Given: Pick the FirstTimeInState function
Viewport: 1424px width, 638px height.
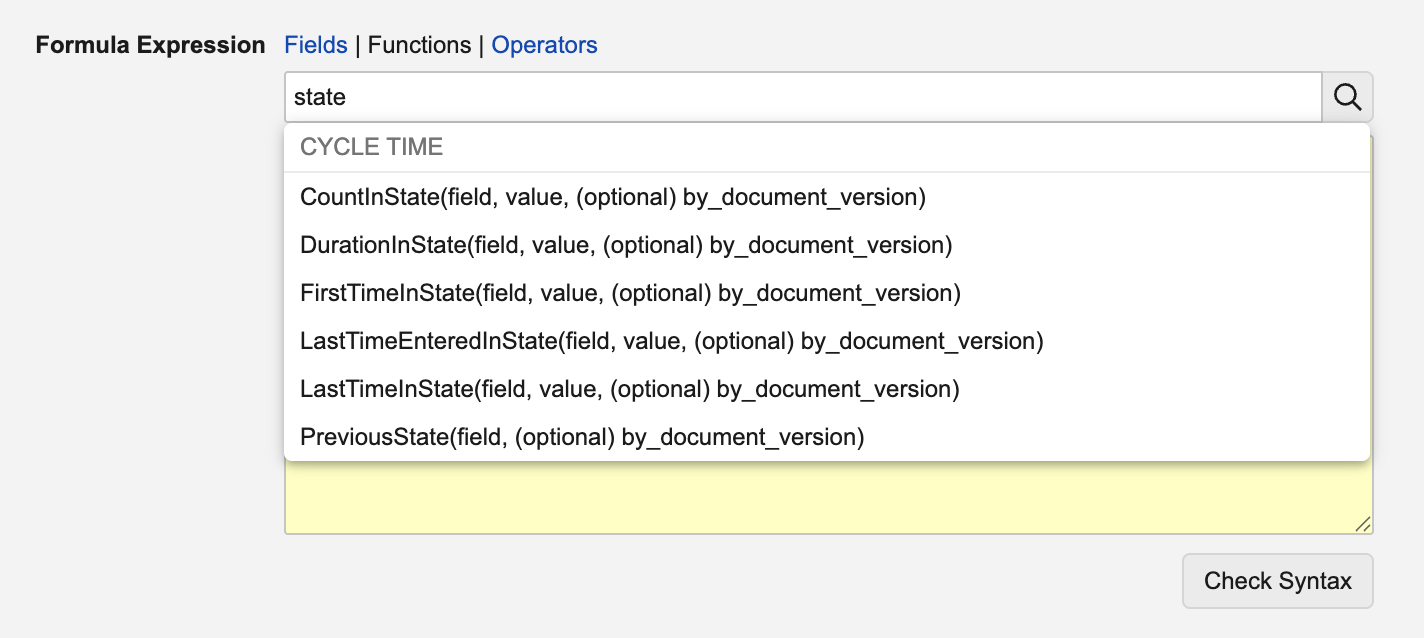Looking at the screenshot, I should coord(630,293).
